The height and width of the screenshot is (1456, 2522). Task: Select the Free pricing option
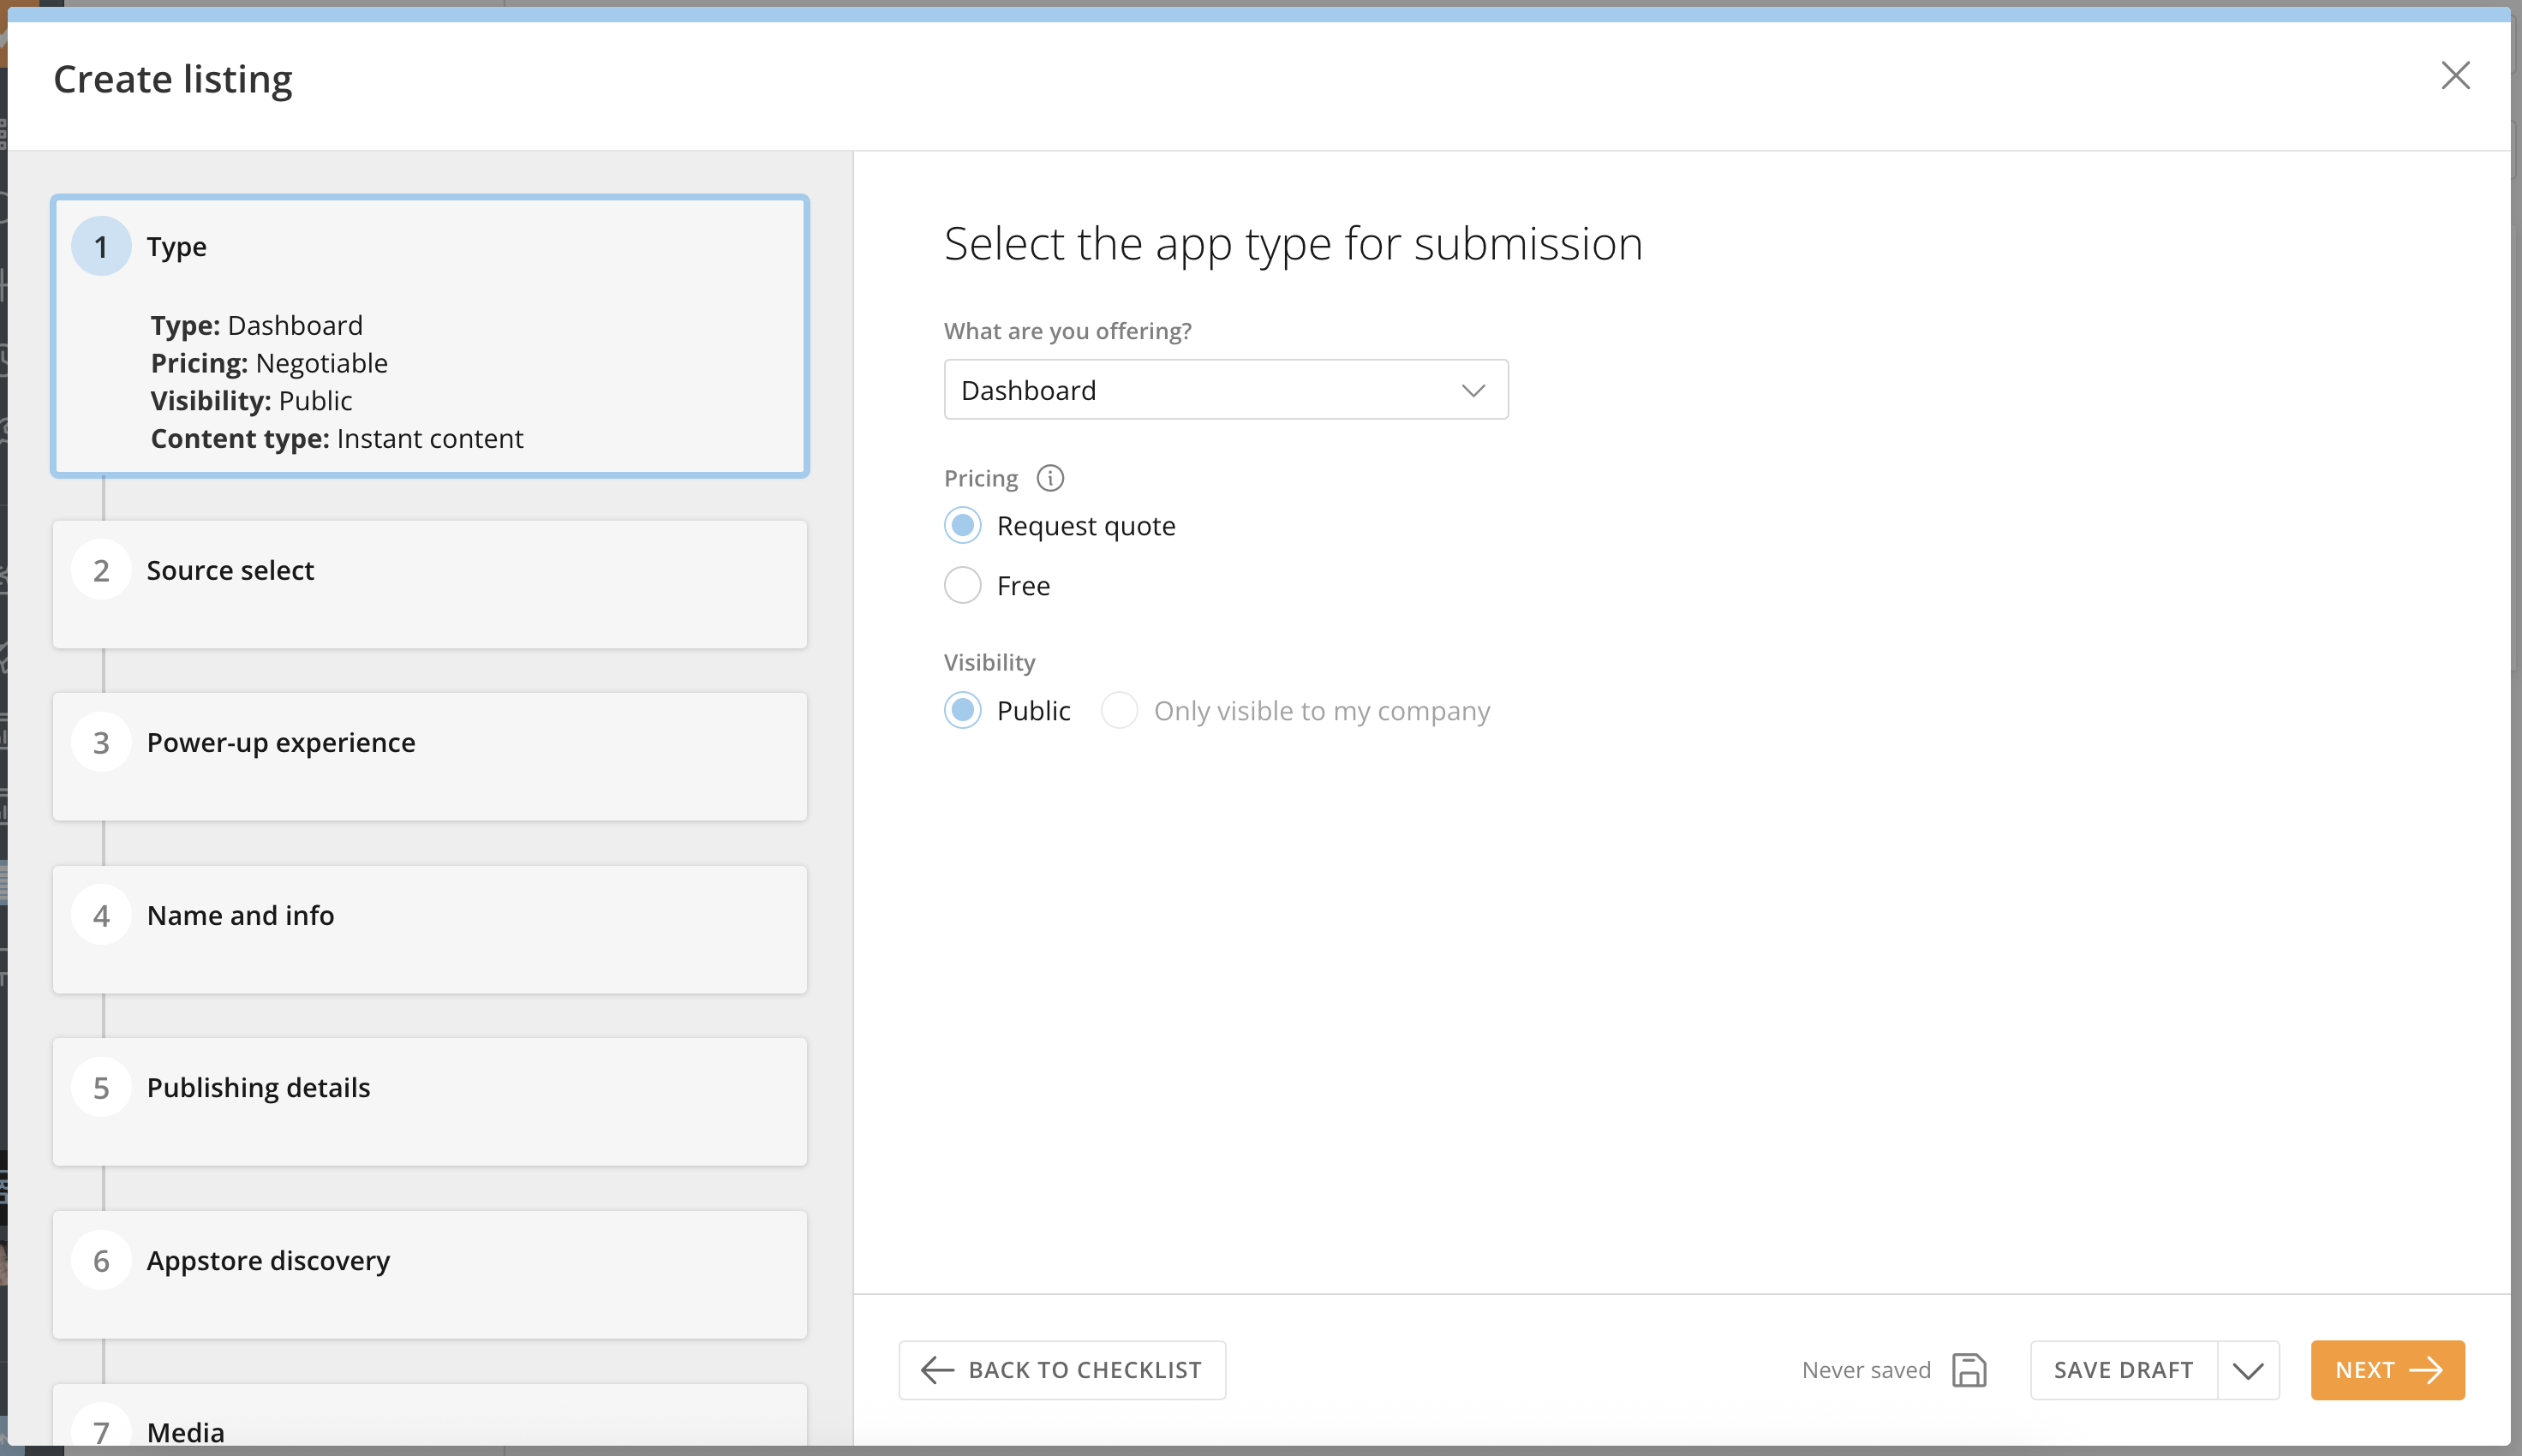click(x=962, y=586)
